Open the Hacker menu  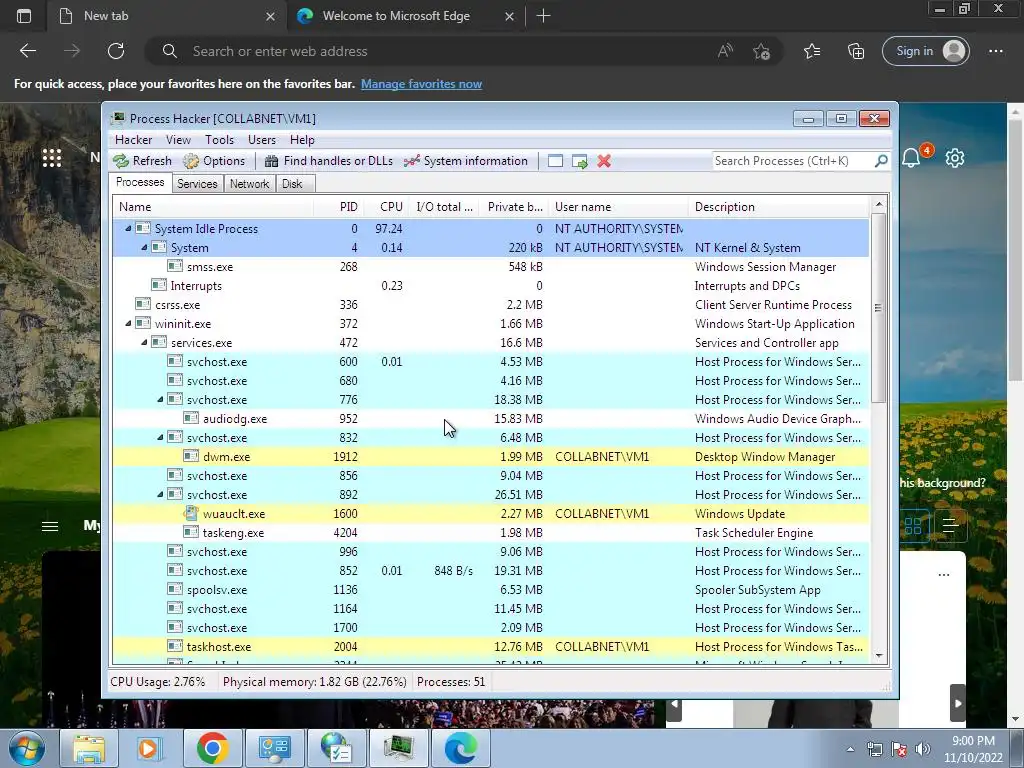133,140
